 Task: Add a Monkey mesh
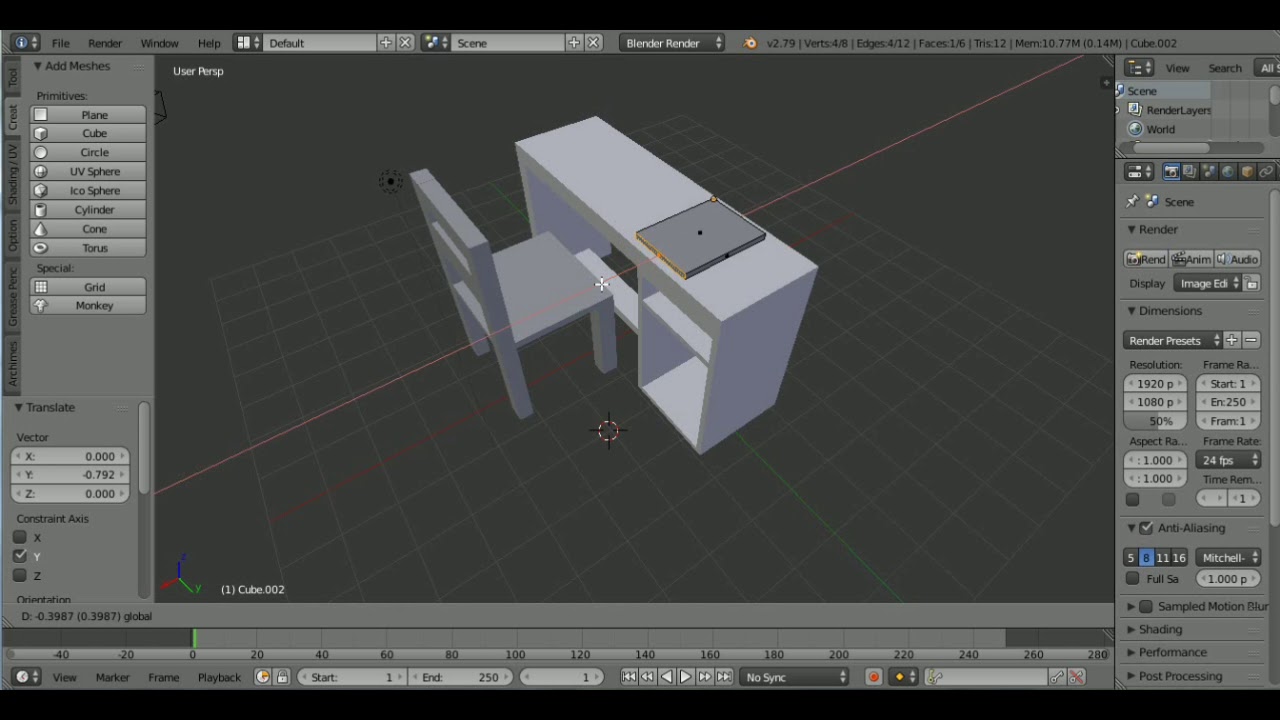pyautogui.click(x=87, y=306)
